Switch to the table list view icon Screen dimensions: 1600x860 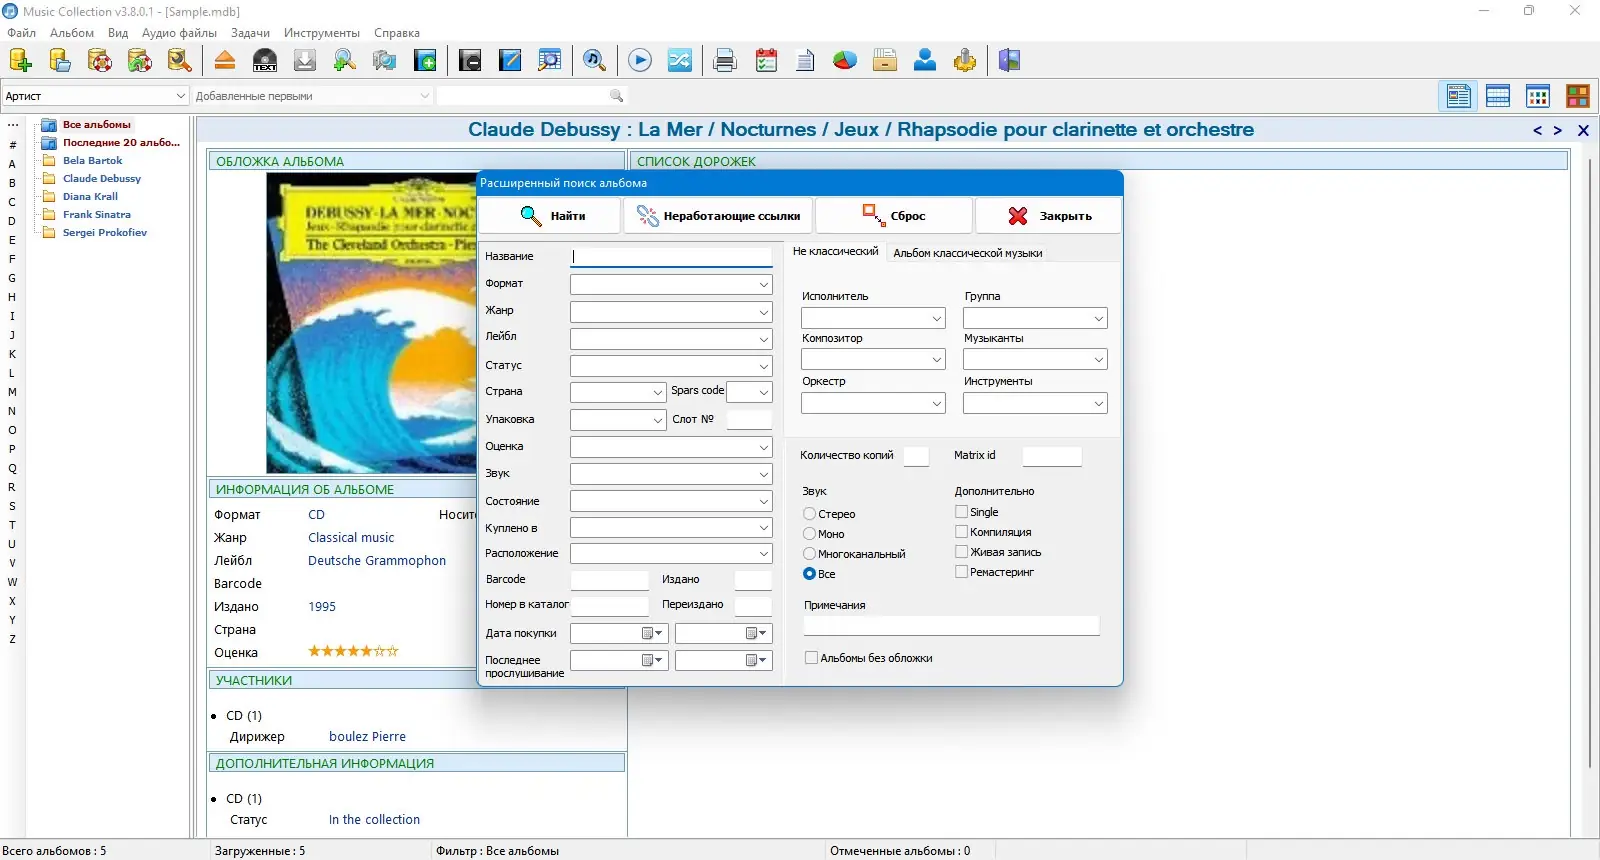1498,96
